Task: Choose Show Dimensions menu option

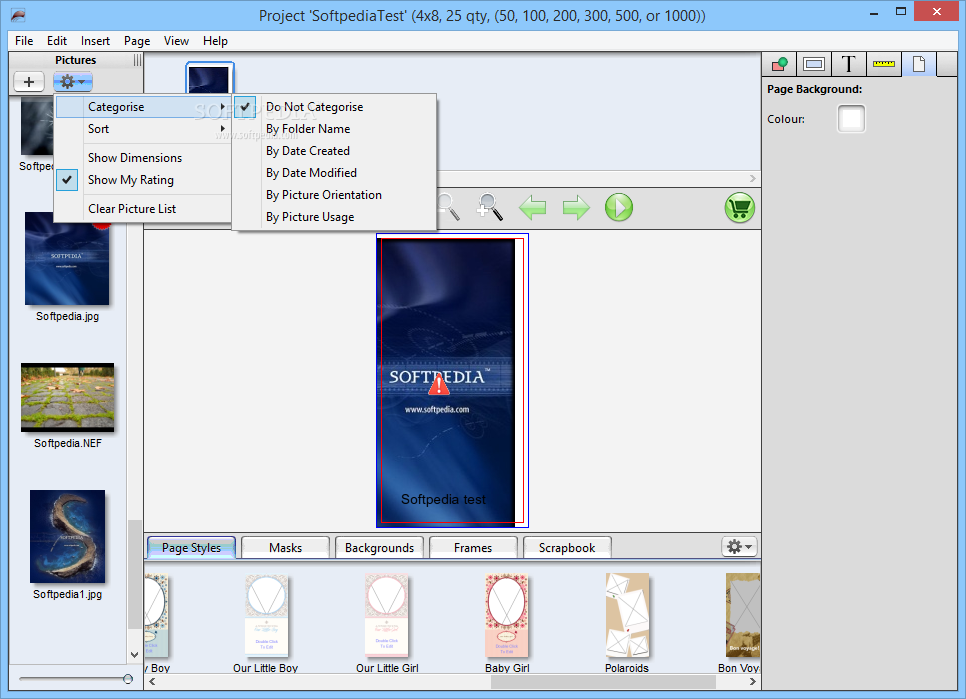Action: (x=143, y=158)
